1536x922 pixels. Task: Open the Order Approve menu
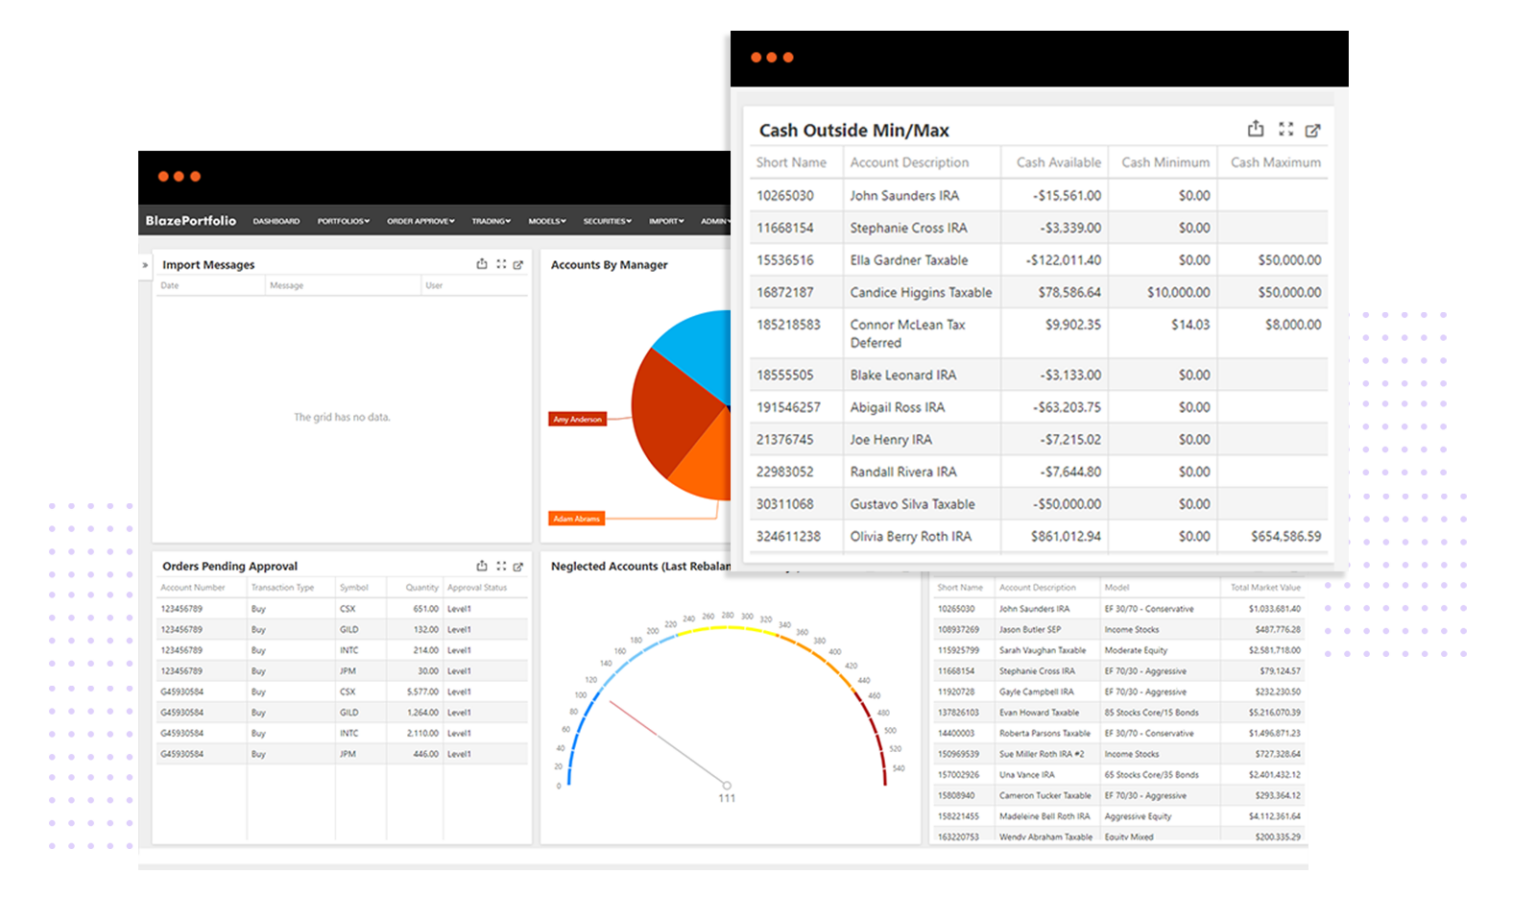tap(419, 221)
